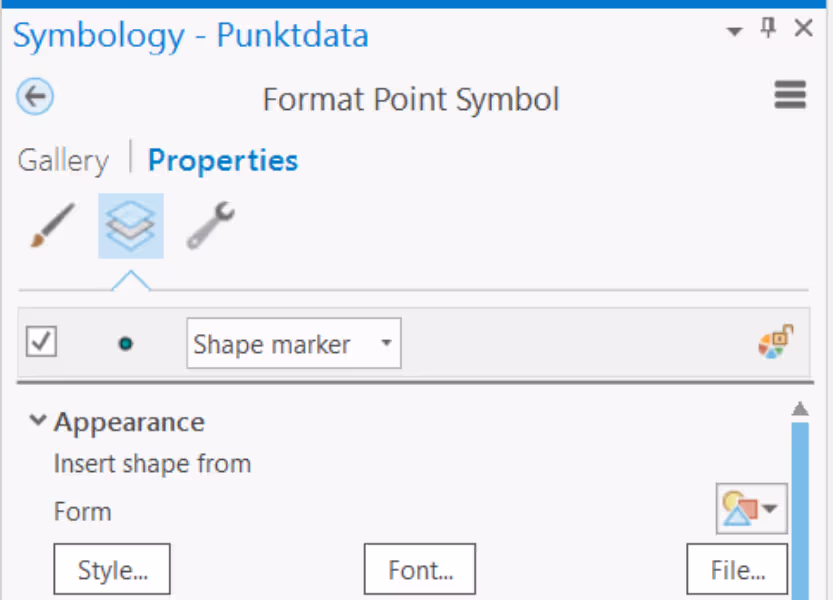
Task: Click the color lock icon on layer row
Action: point(776,342)
